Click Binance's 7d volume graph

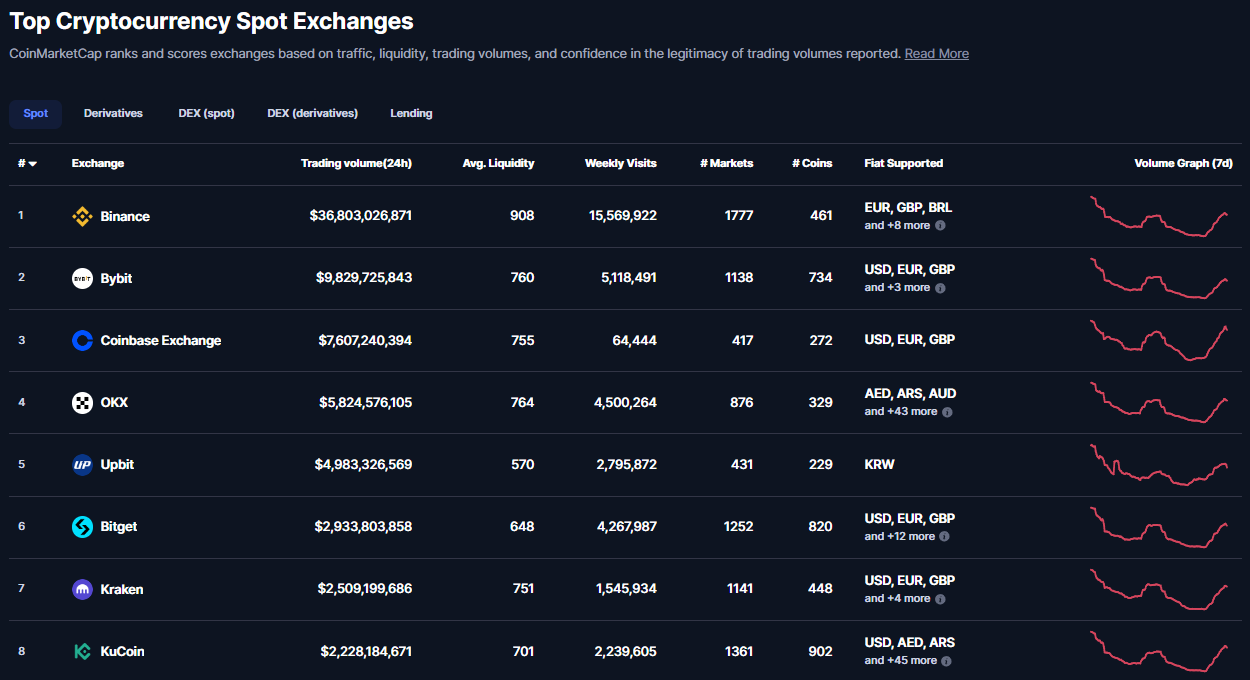tap(1160, 216)
